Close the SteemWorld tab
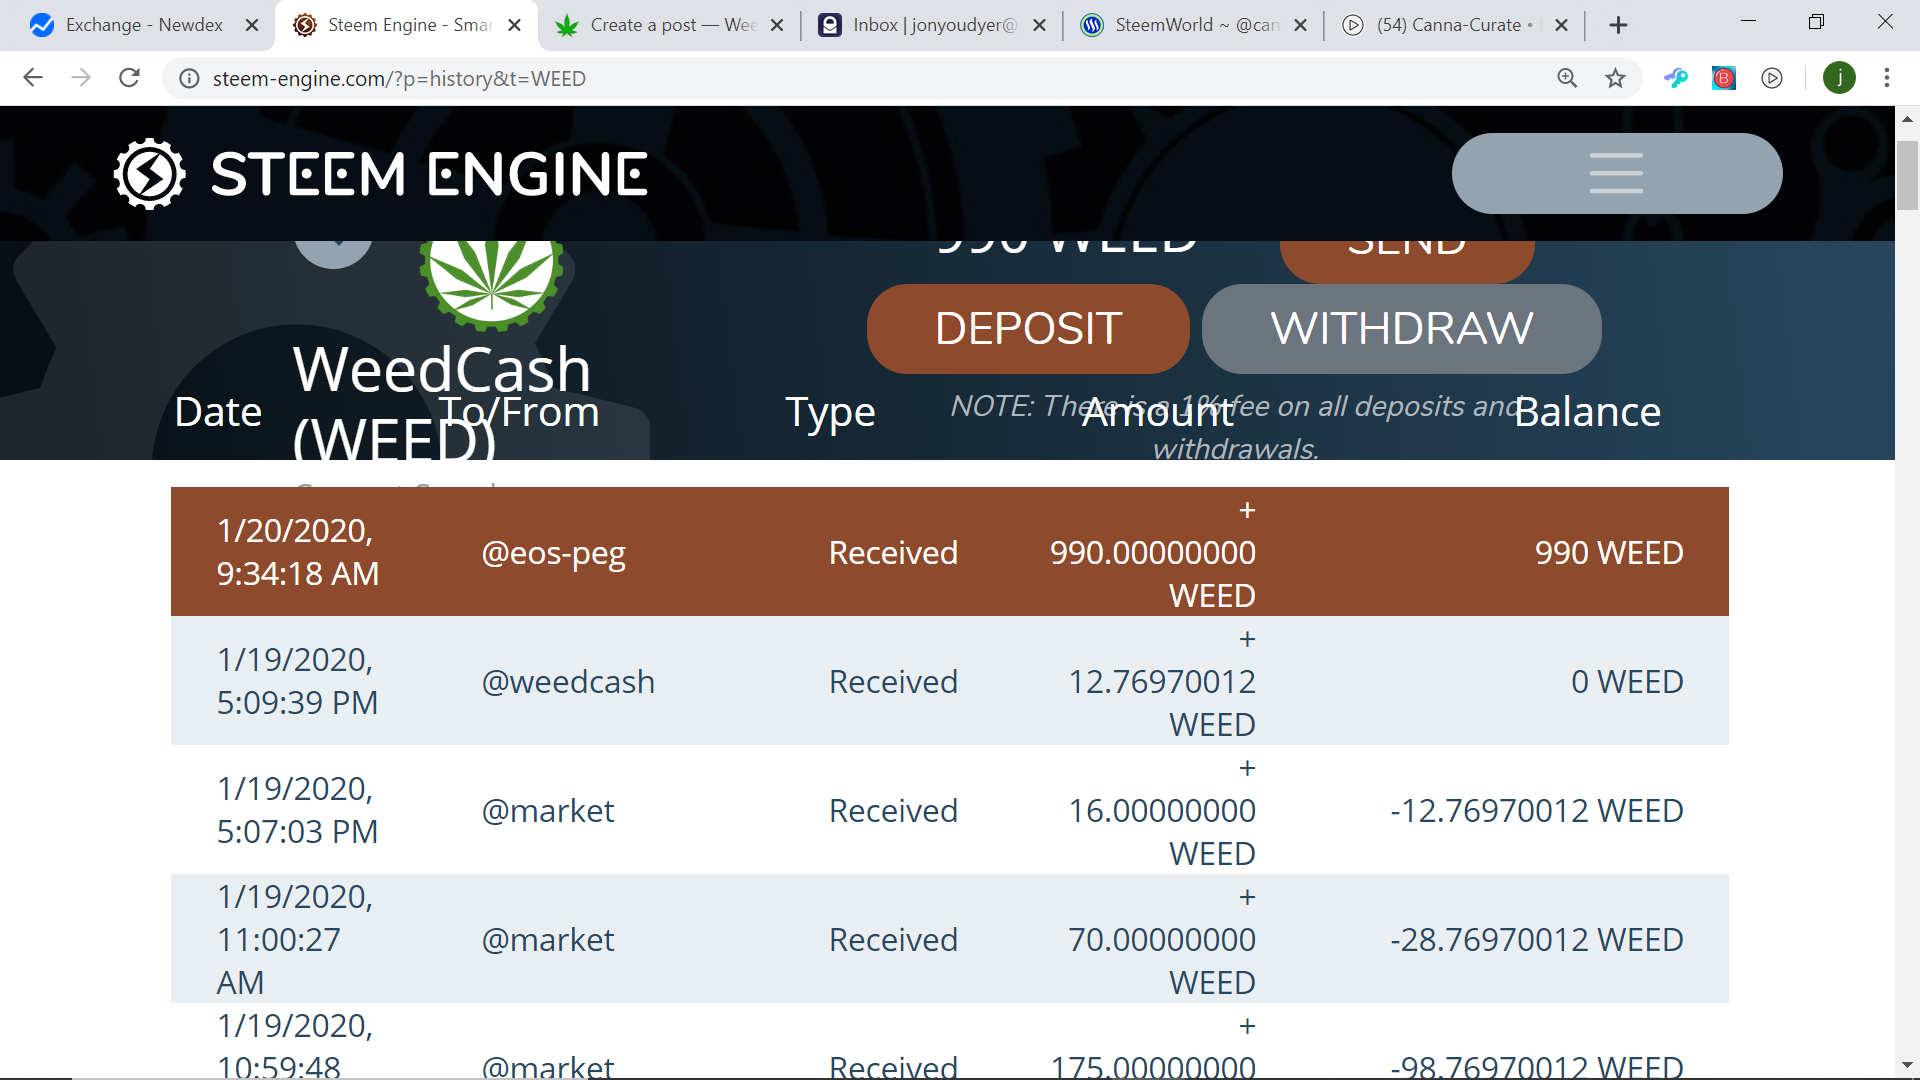 pyautogui.click(x=1300, y=25)
